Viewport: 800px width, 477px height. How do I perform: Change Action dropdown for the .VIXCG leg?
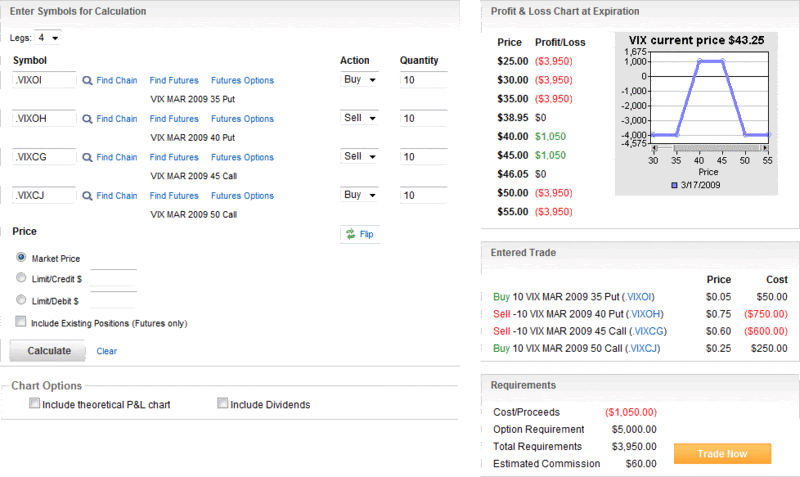point(359,157)
